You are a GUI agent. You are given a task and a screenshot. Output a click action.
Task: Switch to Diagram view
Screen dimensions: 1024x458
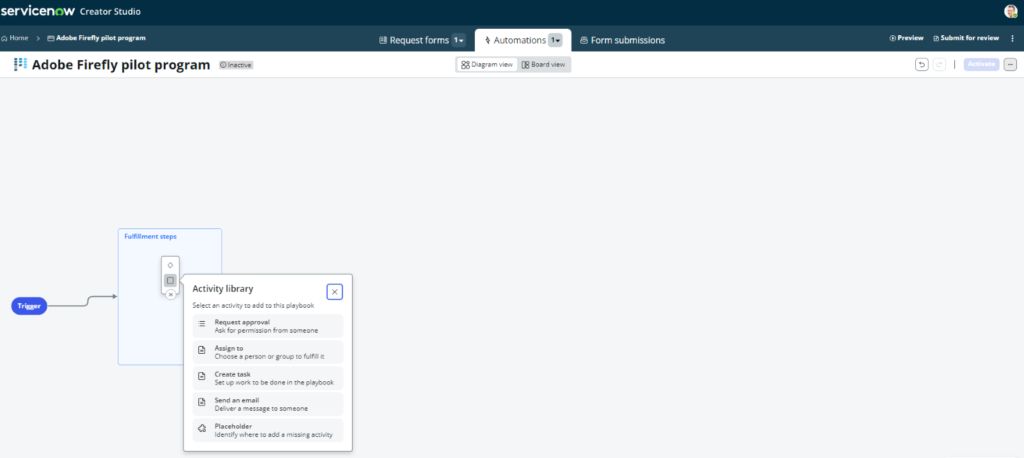pyautogui.click(x=487, y=64)
